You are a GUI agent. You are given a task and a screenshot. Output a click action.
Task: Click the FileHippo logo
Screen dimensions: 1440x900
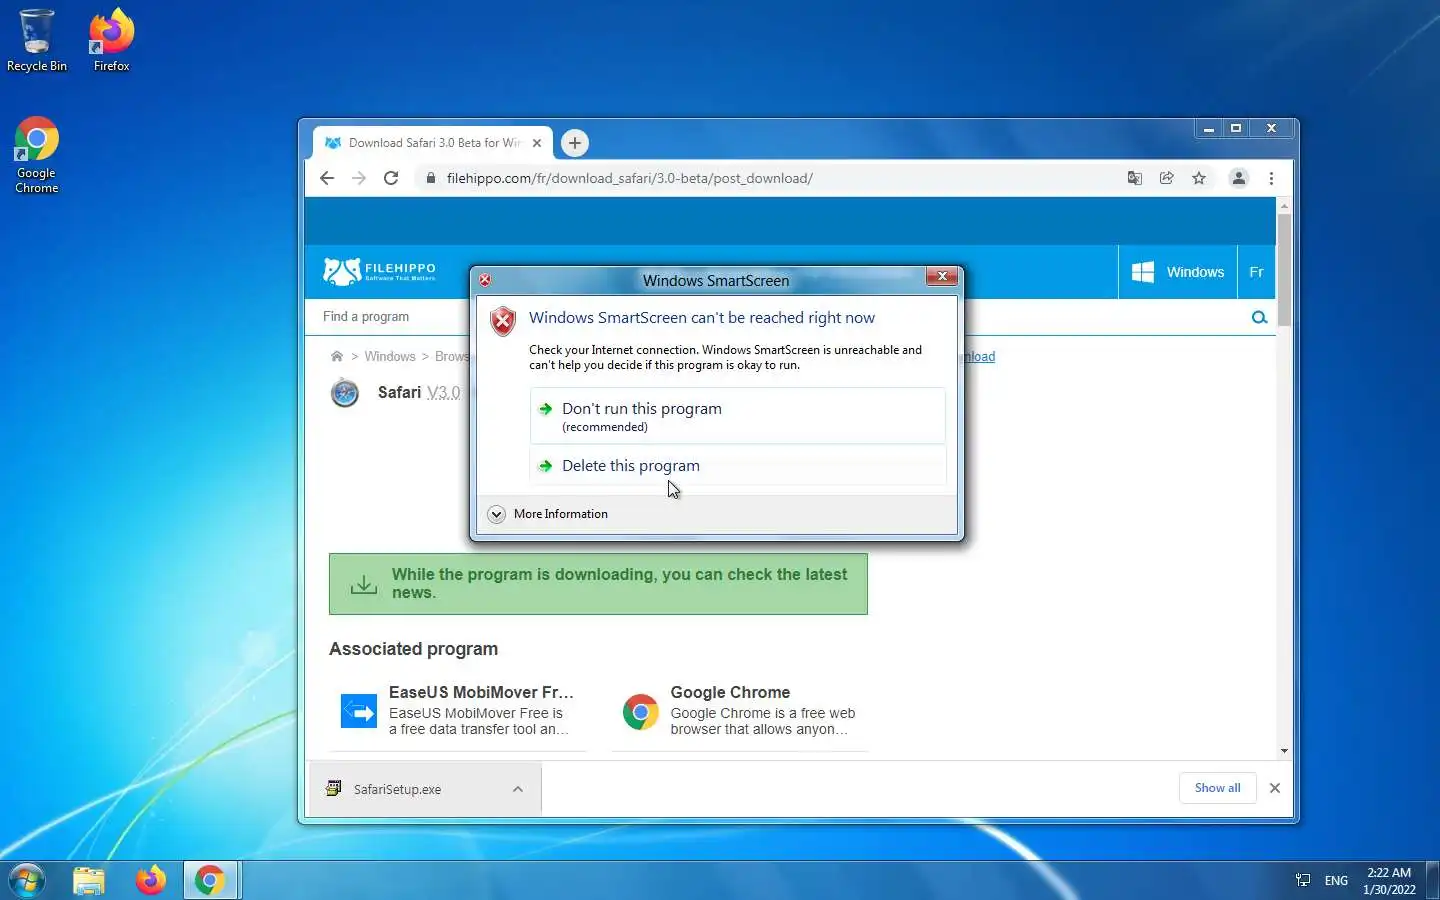[x=380, y=271]
